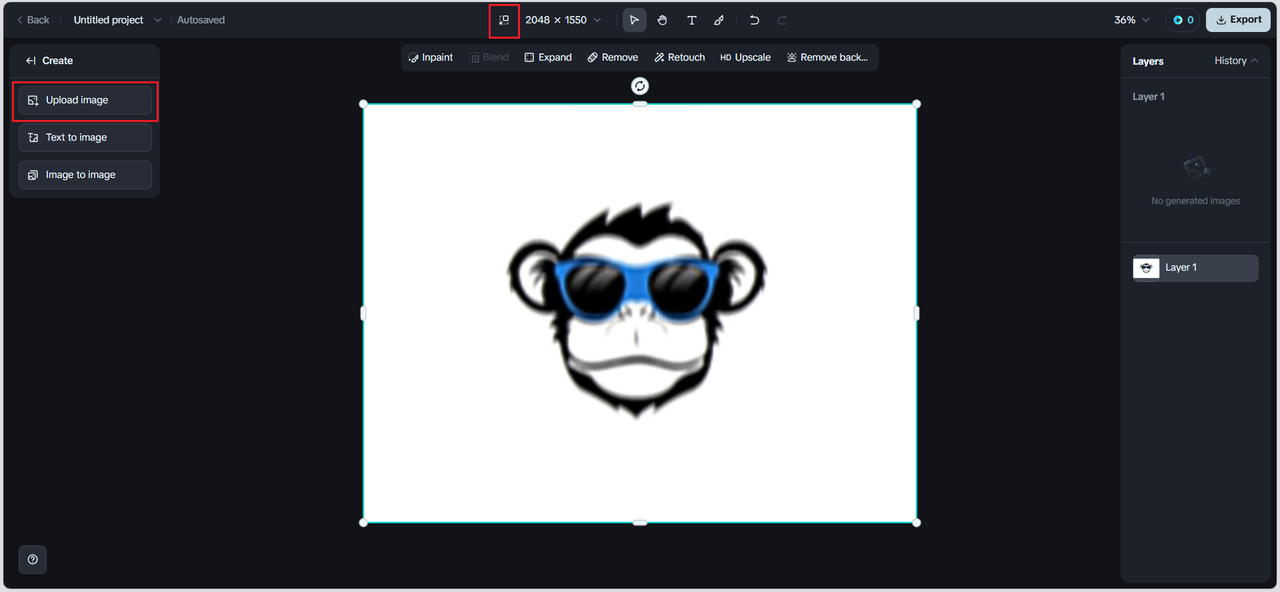Open the 2048 × 1550 canvas size dropdown
The width and height of the screenshot is (1280, 592).
pos(563,20)
